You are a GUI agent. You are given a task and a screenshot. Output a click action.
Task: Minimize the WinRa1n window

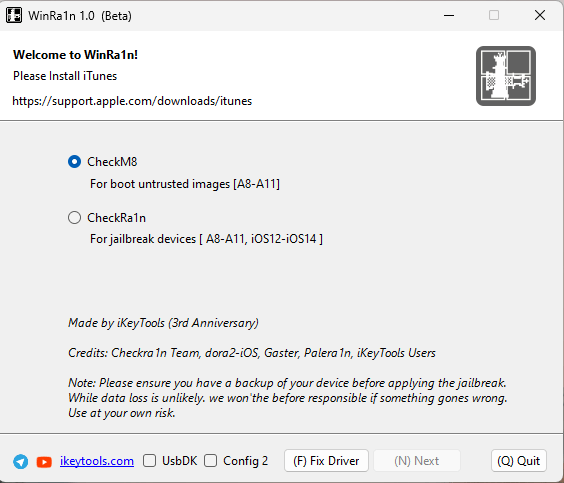click(449, 15)
